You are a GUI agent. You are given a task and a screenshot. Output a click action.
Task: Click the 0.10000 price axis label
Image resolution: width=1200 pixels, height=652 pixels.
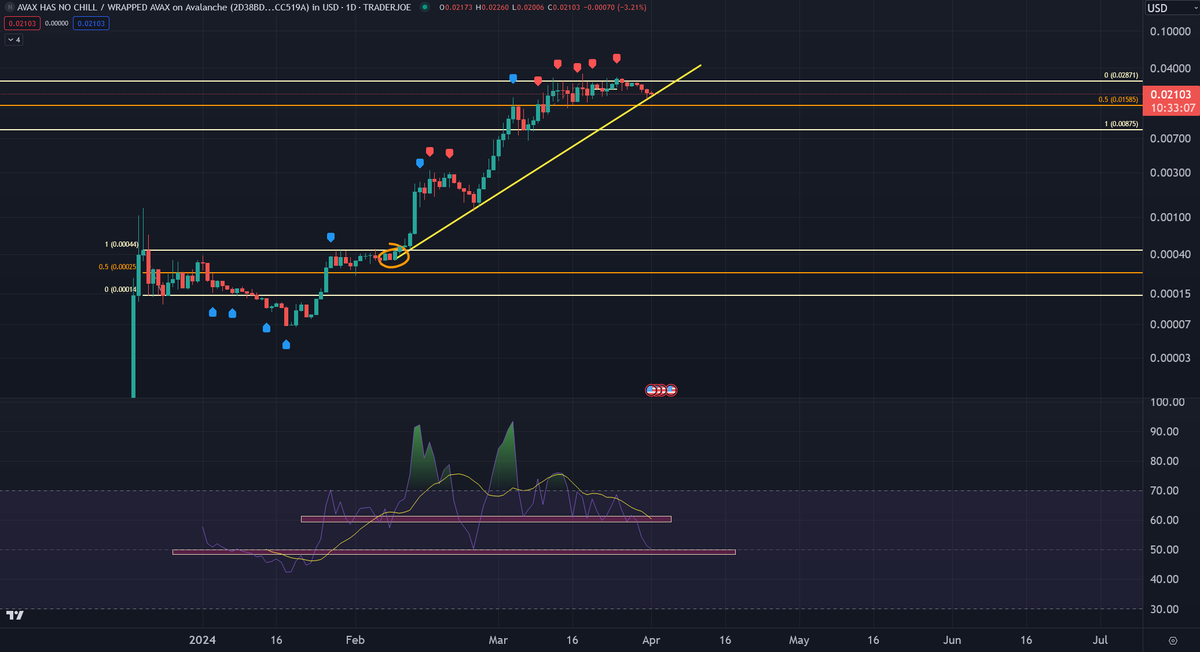[x=1169, y=31]
